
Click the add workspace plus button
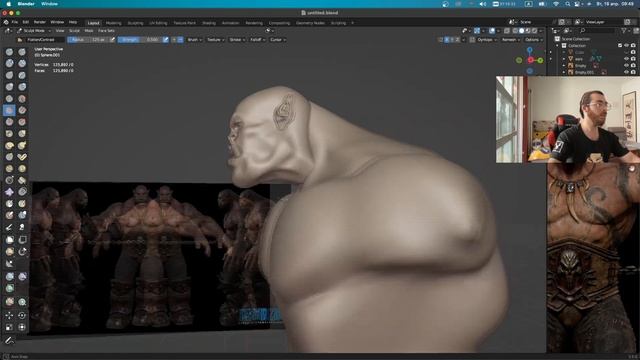353,23
